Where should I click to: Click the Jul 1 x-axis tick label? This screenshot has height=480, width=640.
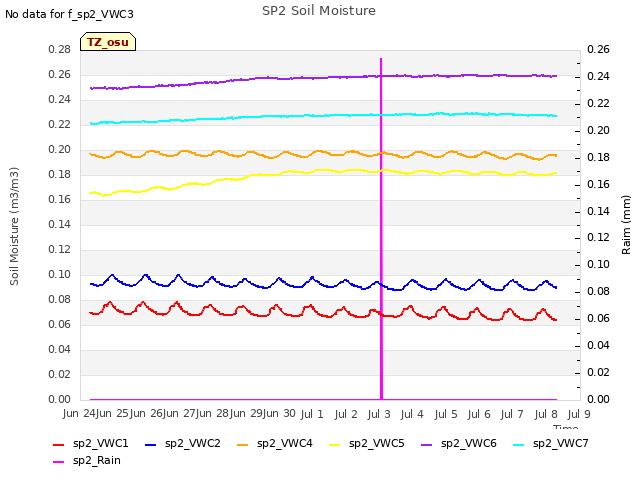point(312,414)
